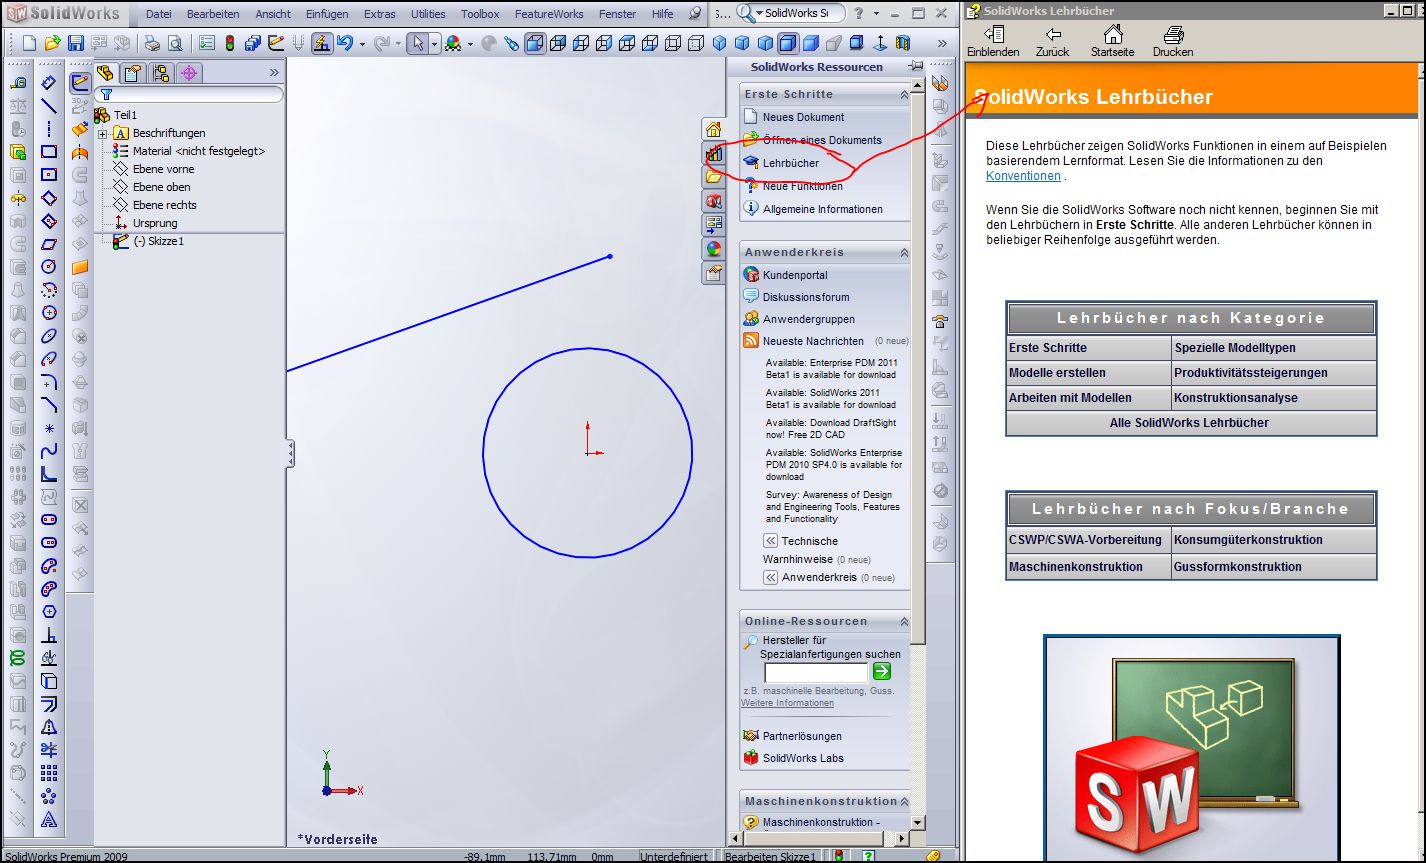This screenshot has width=1426, height=863.
Task: Open Modelle erstellen tutorial category
Action: pos(1089,373)
